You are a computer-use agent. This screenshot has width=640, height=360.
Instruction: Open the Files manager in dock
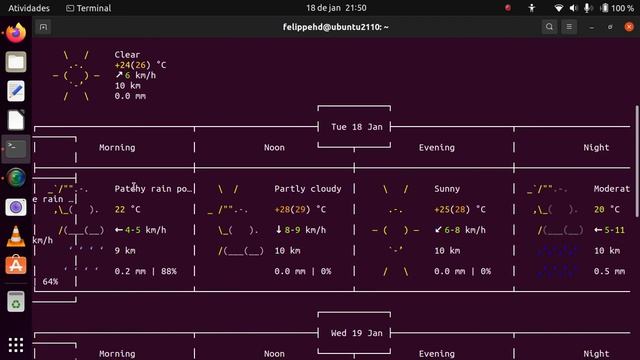pos(16,62)
